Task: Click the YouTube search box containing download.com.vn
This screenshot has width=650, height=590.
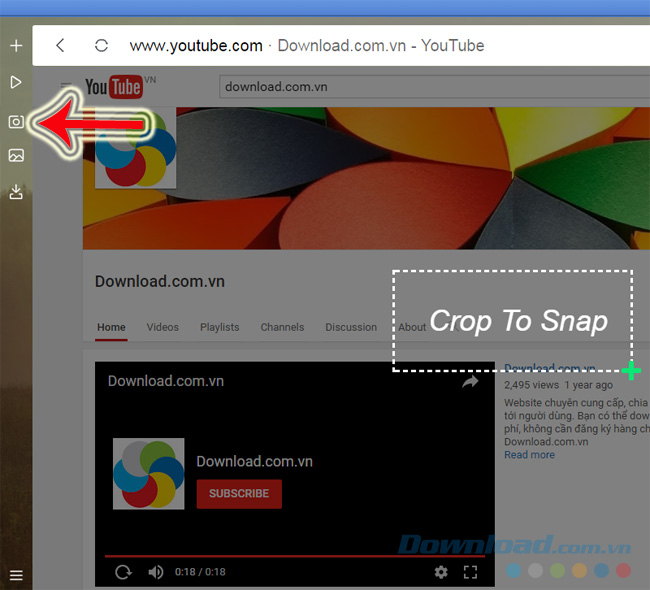Action: 434,87
